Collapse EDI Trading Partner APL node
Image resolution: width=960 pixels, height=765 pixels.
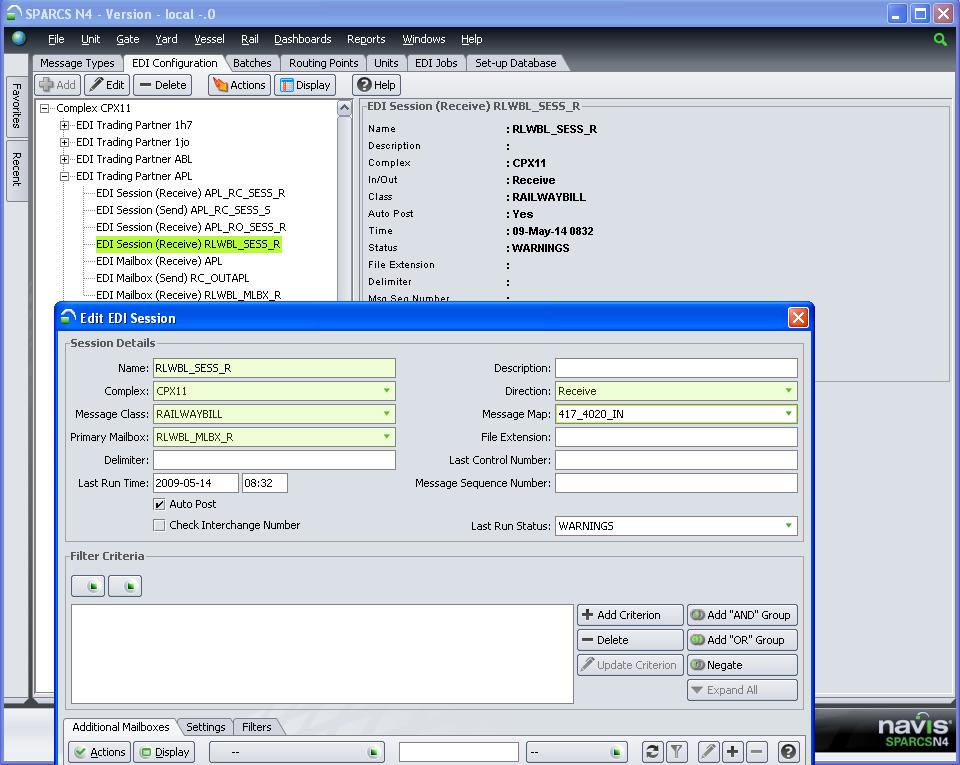tap(64, 177)
